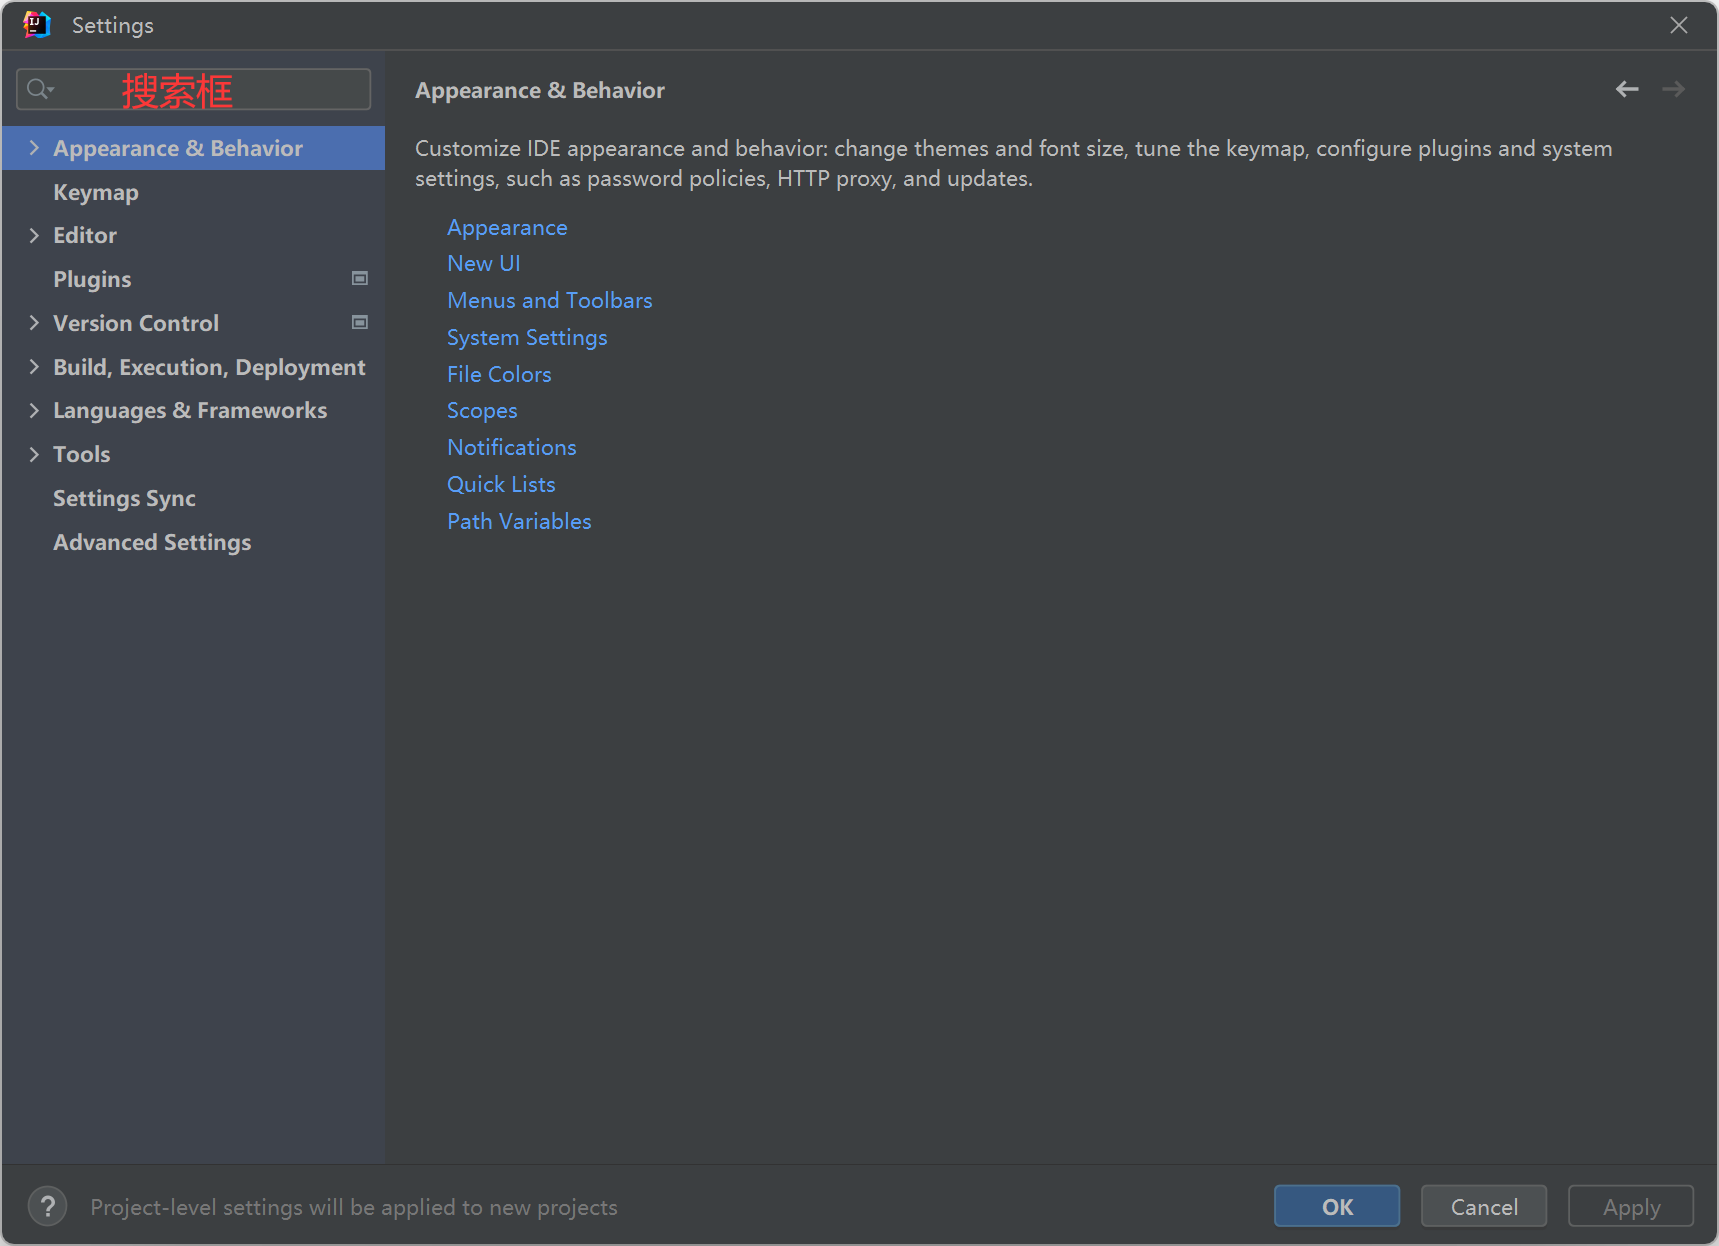Select Appearance & Behavior in the sidebar
1719x1246 pixels.
[x=194, y=148]
